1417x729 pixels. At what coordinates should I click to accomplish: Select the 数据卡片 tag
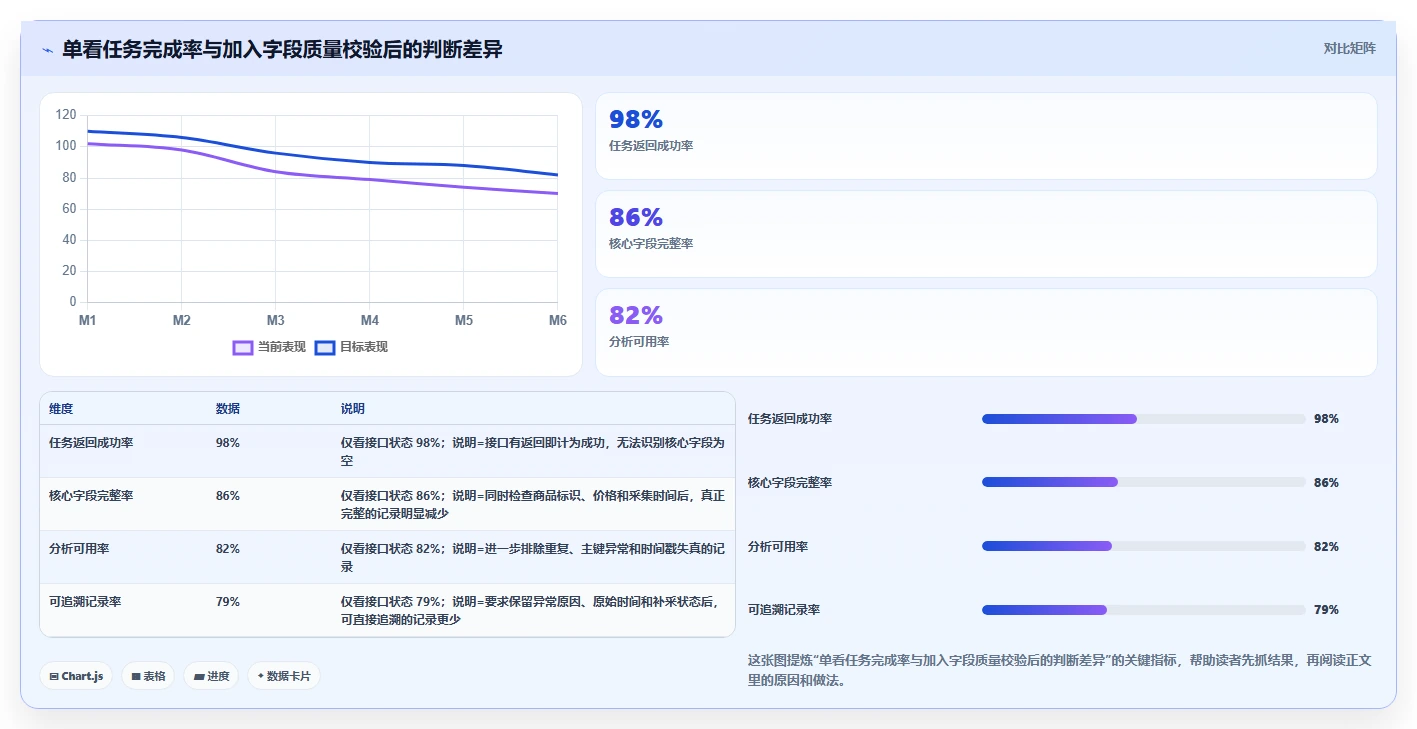284,676
